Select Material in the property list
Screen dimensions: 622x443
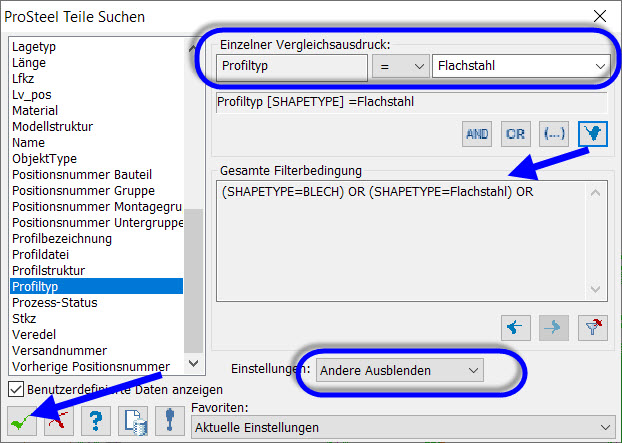pyautogui.click(x=96, y=111)
